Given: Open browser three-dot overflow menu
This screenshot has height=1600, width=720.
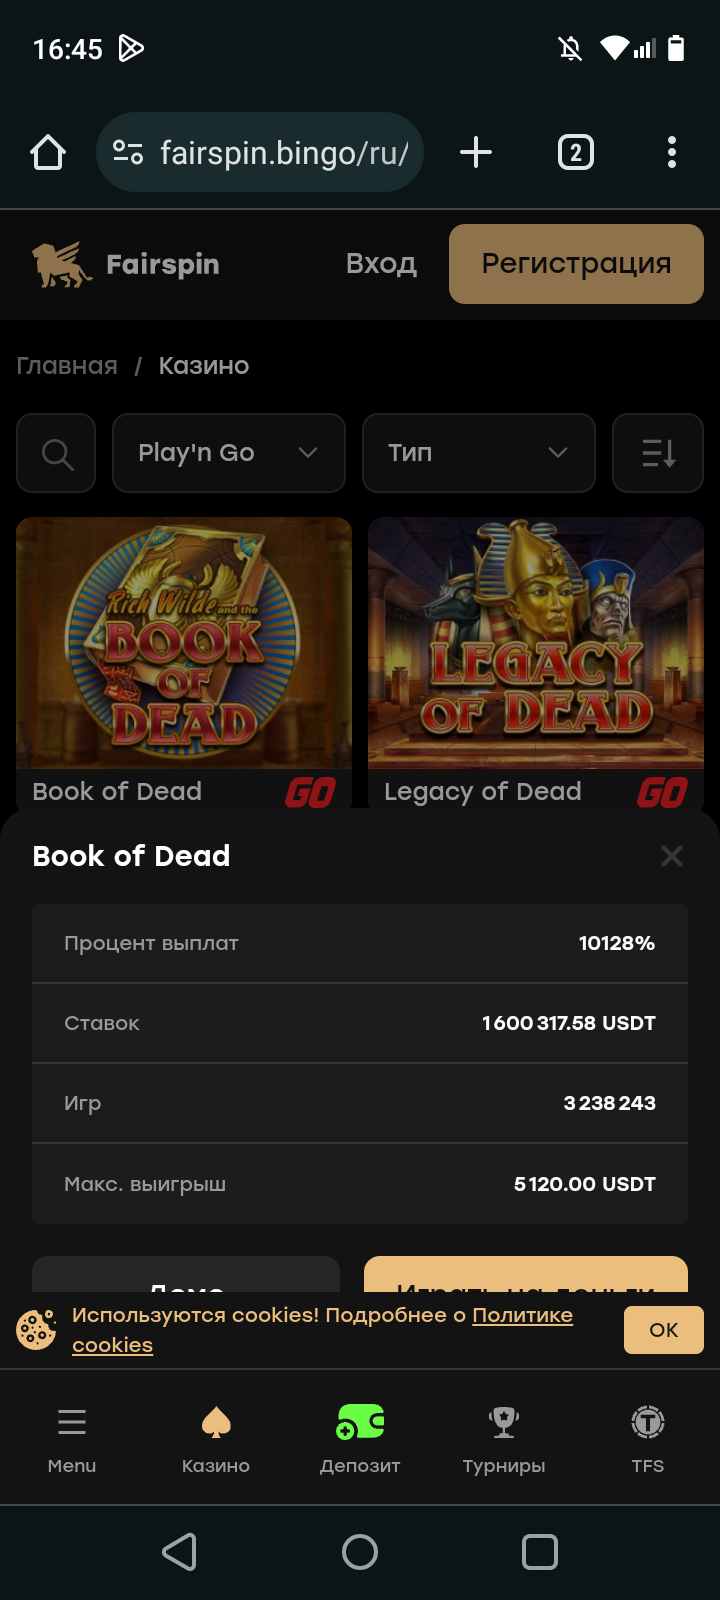Looking at the screenshot, I should coord(672,153).
